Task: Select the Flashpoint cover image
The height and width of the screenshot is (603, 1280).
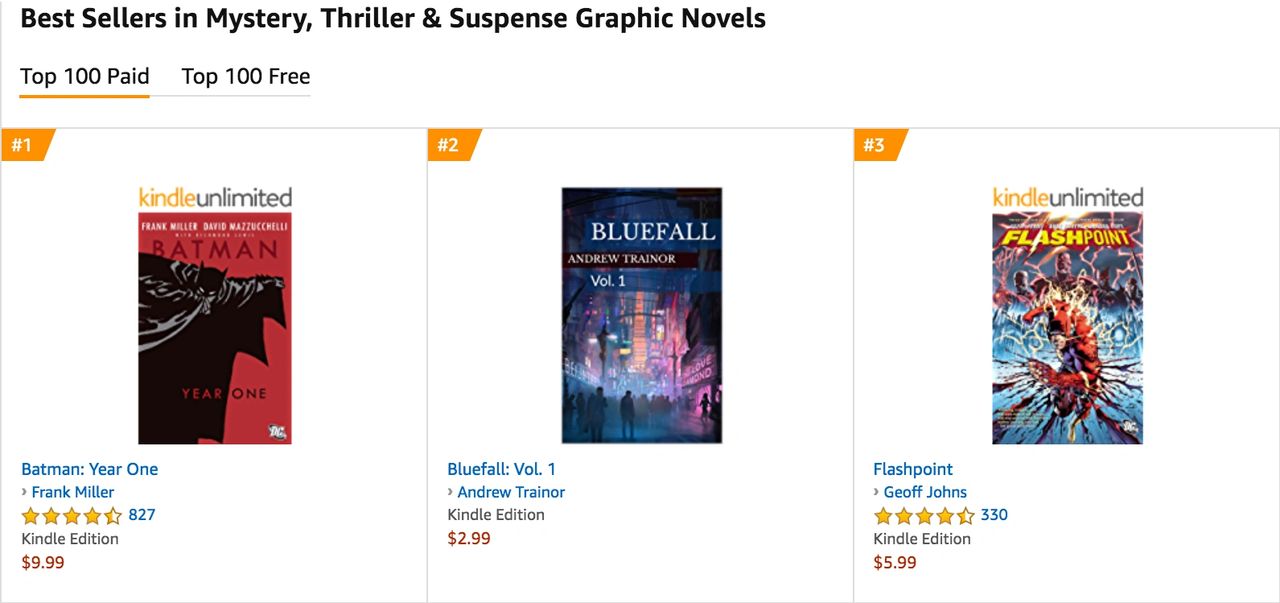Action: pyautogui.click(x=1067, y=328)
